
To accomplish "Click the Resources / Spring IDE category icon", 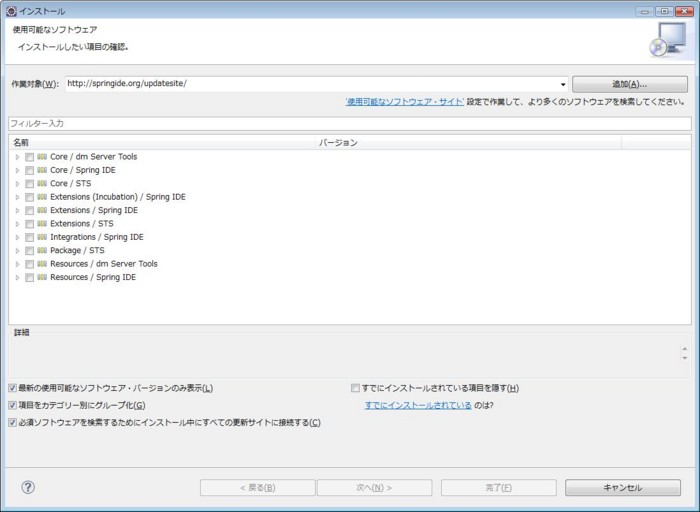I will (42, 277).
